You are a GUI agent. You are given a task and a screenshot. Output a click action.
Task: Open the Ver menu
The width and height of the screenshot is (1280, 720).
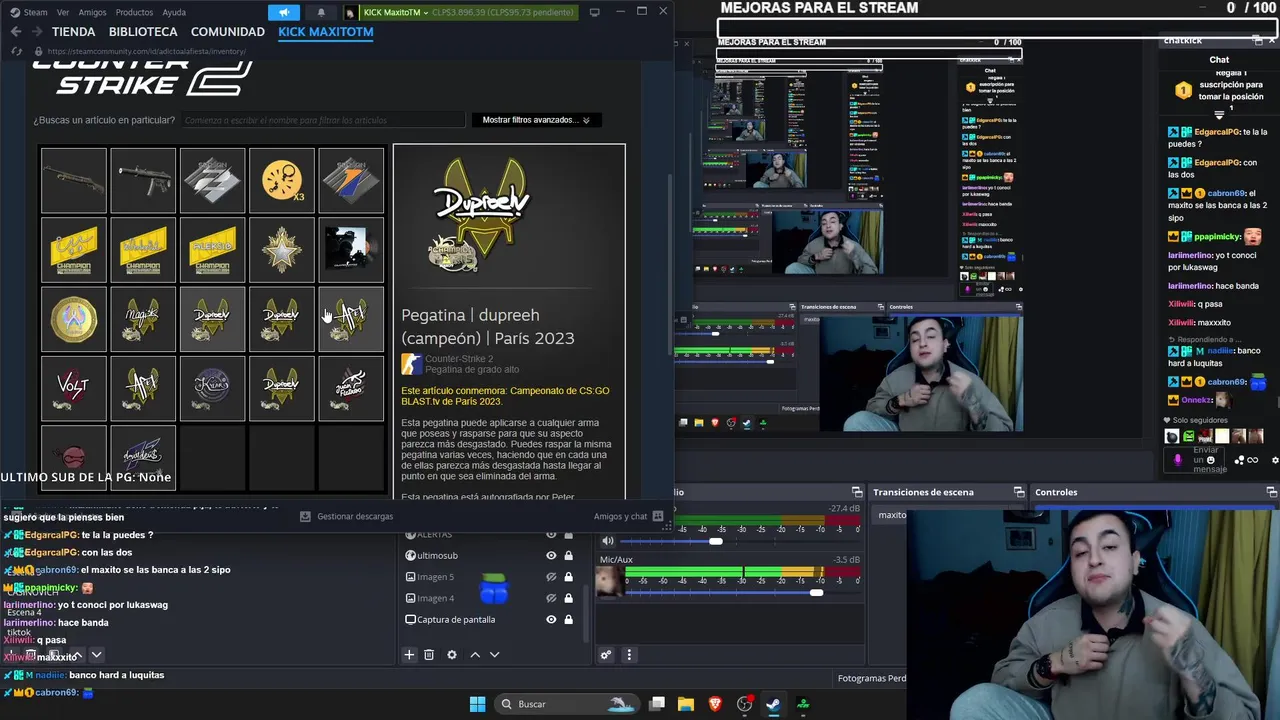(63, 12)
